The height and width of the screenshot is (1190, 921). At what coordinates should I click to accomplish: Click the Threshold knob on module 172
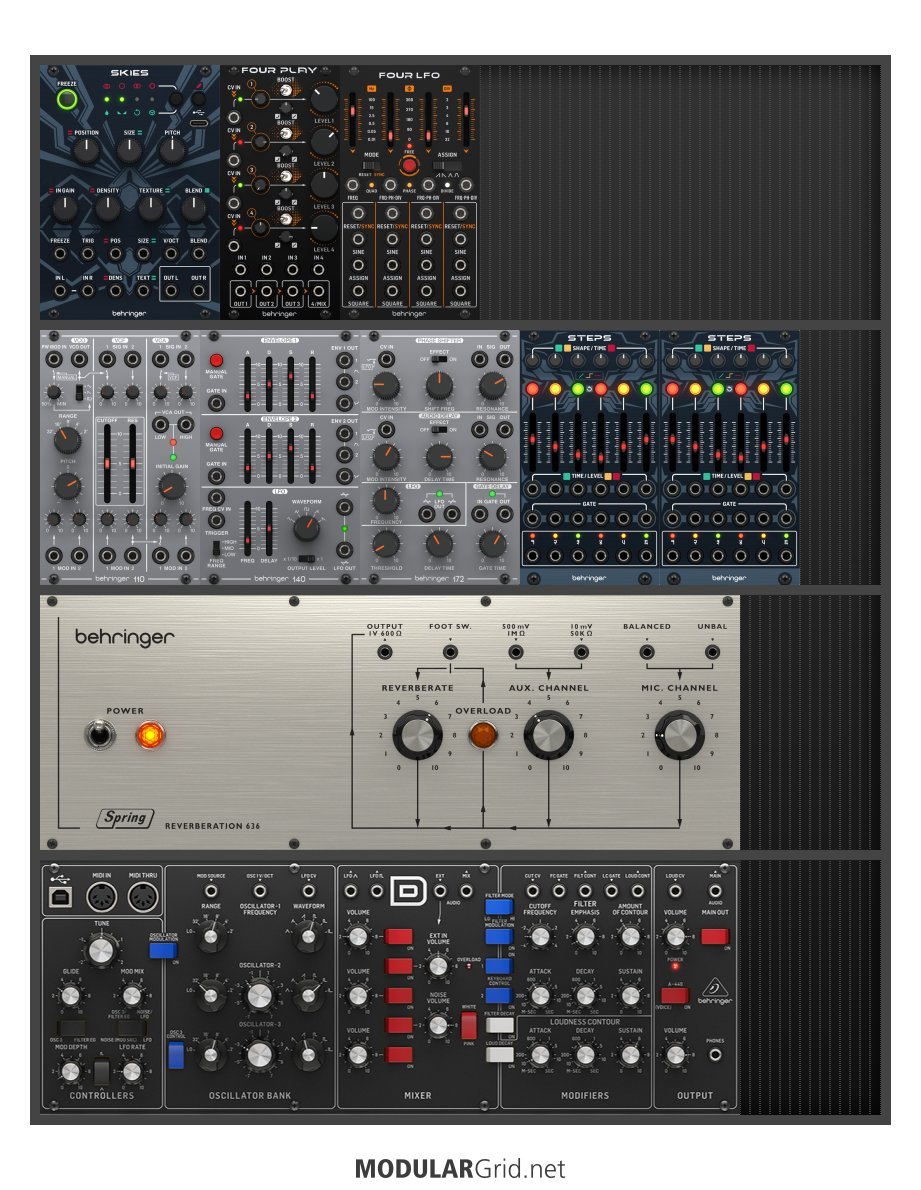pyautogui.click(x=386, y=543)
